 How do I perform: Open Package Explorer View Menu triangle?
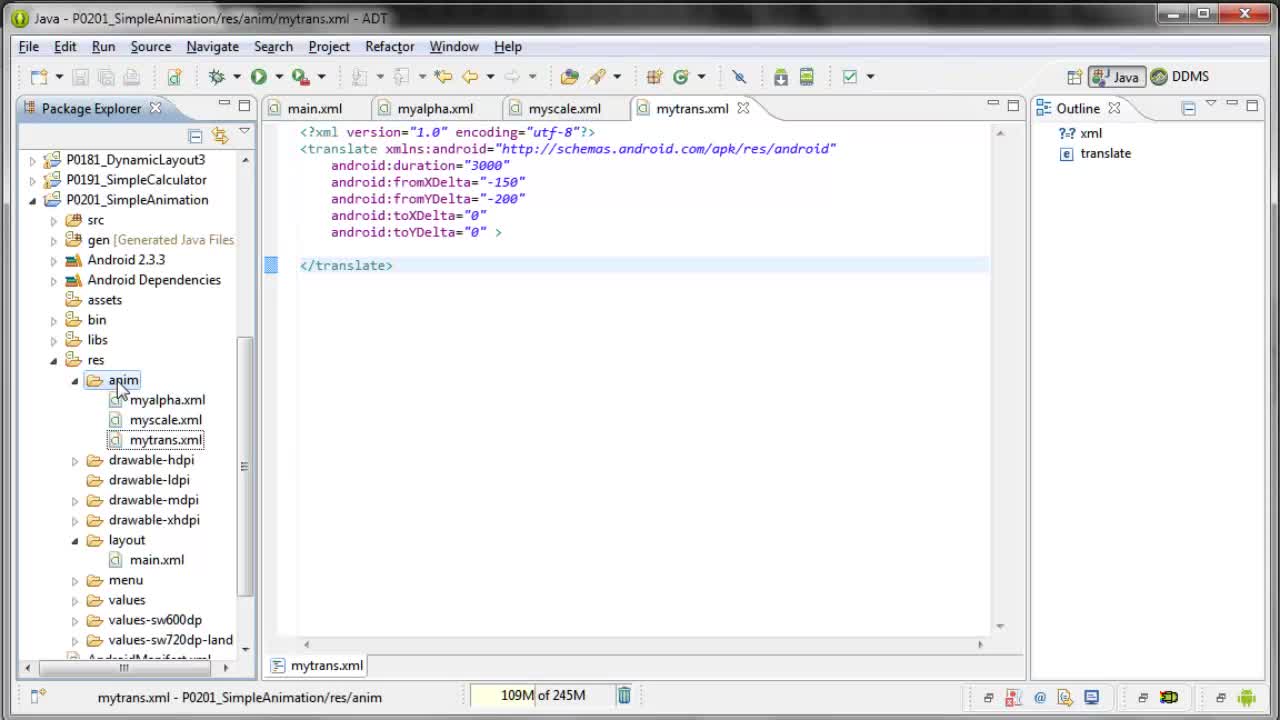click(244, 133)
